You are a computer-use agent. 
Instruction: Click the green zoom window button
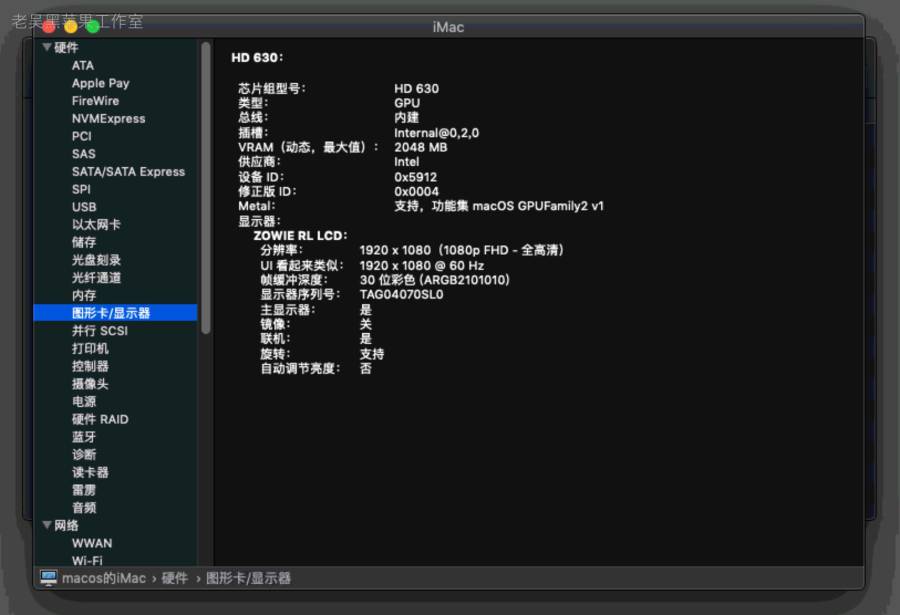(x=93, y=27)
